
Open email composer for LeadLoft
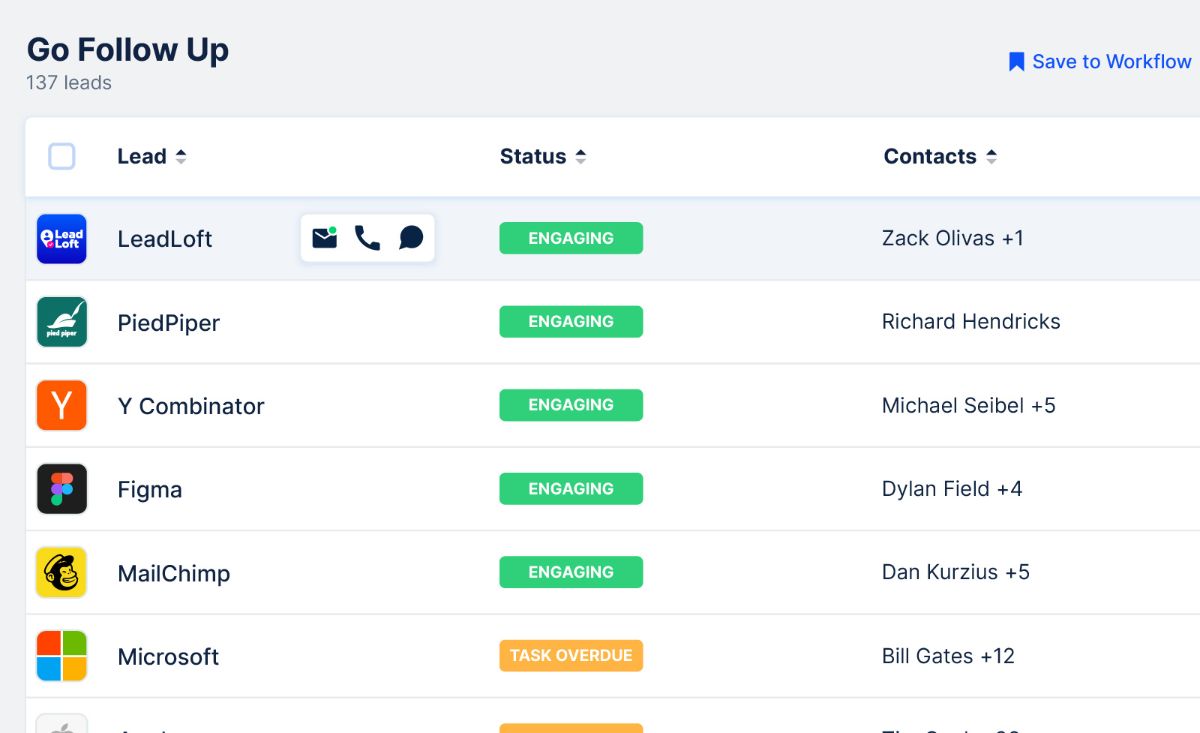pyautogui.click(x=323, y=238)
